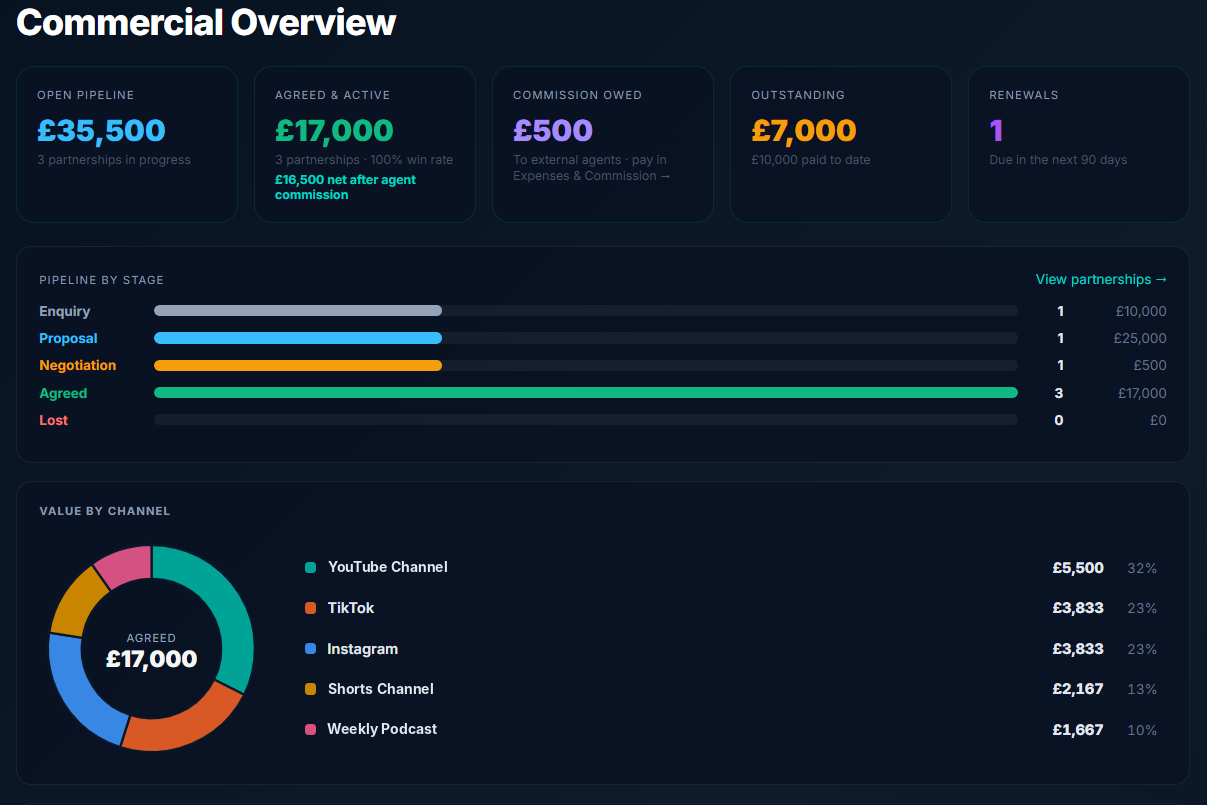This screenshot has height=805, width=1207.
Task: Click the 10% Weekly Podcast share
Action: (x=1142, y=730)
